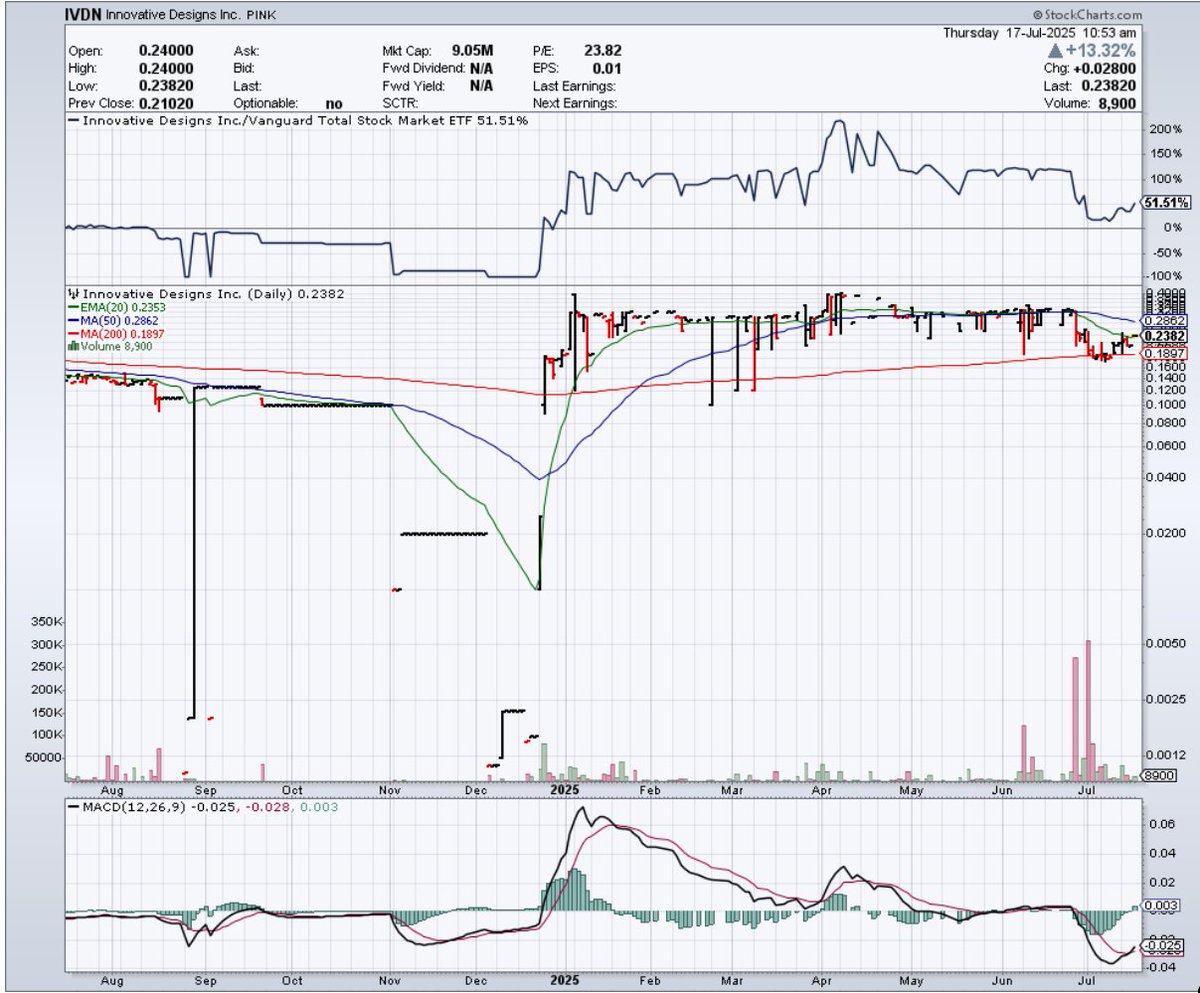This screenshot has width=1200, height=993.
Task: Click the 200% relative-strength axis label
Action: 1164,130
